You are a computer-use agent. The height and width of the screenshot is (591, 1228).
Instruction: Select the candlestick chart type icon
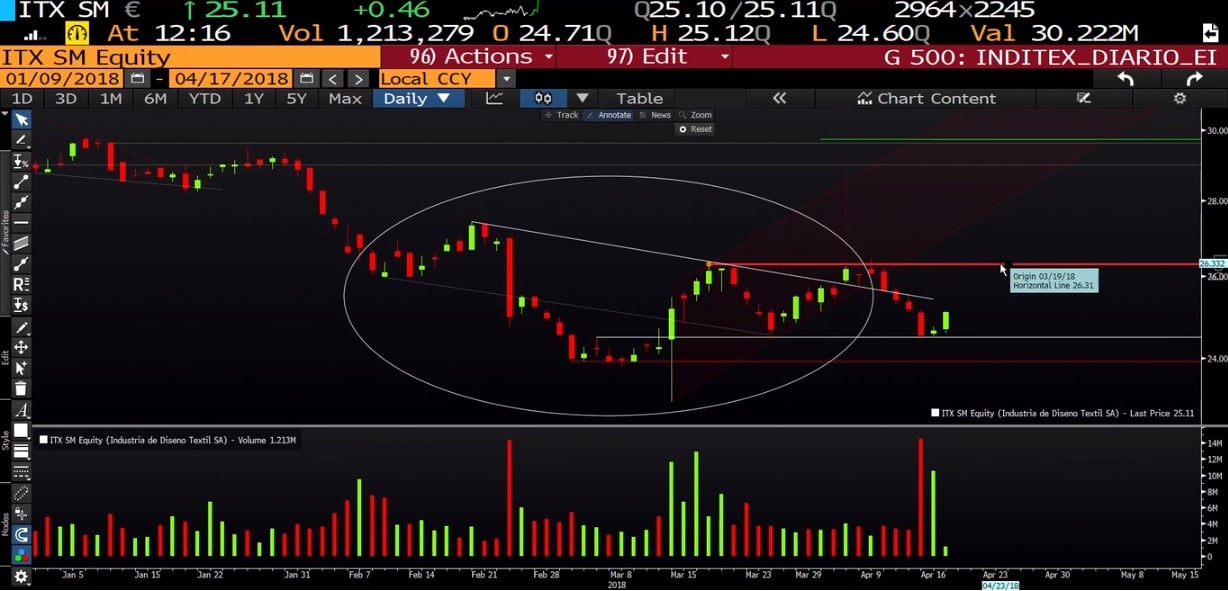coord(543,98)
